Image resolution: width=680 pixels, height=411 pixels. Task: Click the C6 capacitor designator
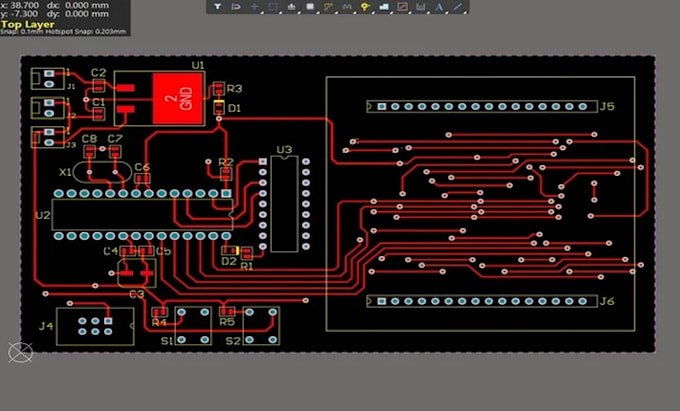(x=142, y=167)
